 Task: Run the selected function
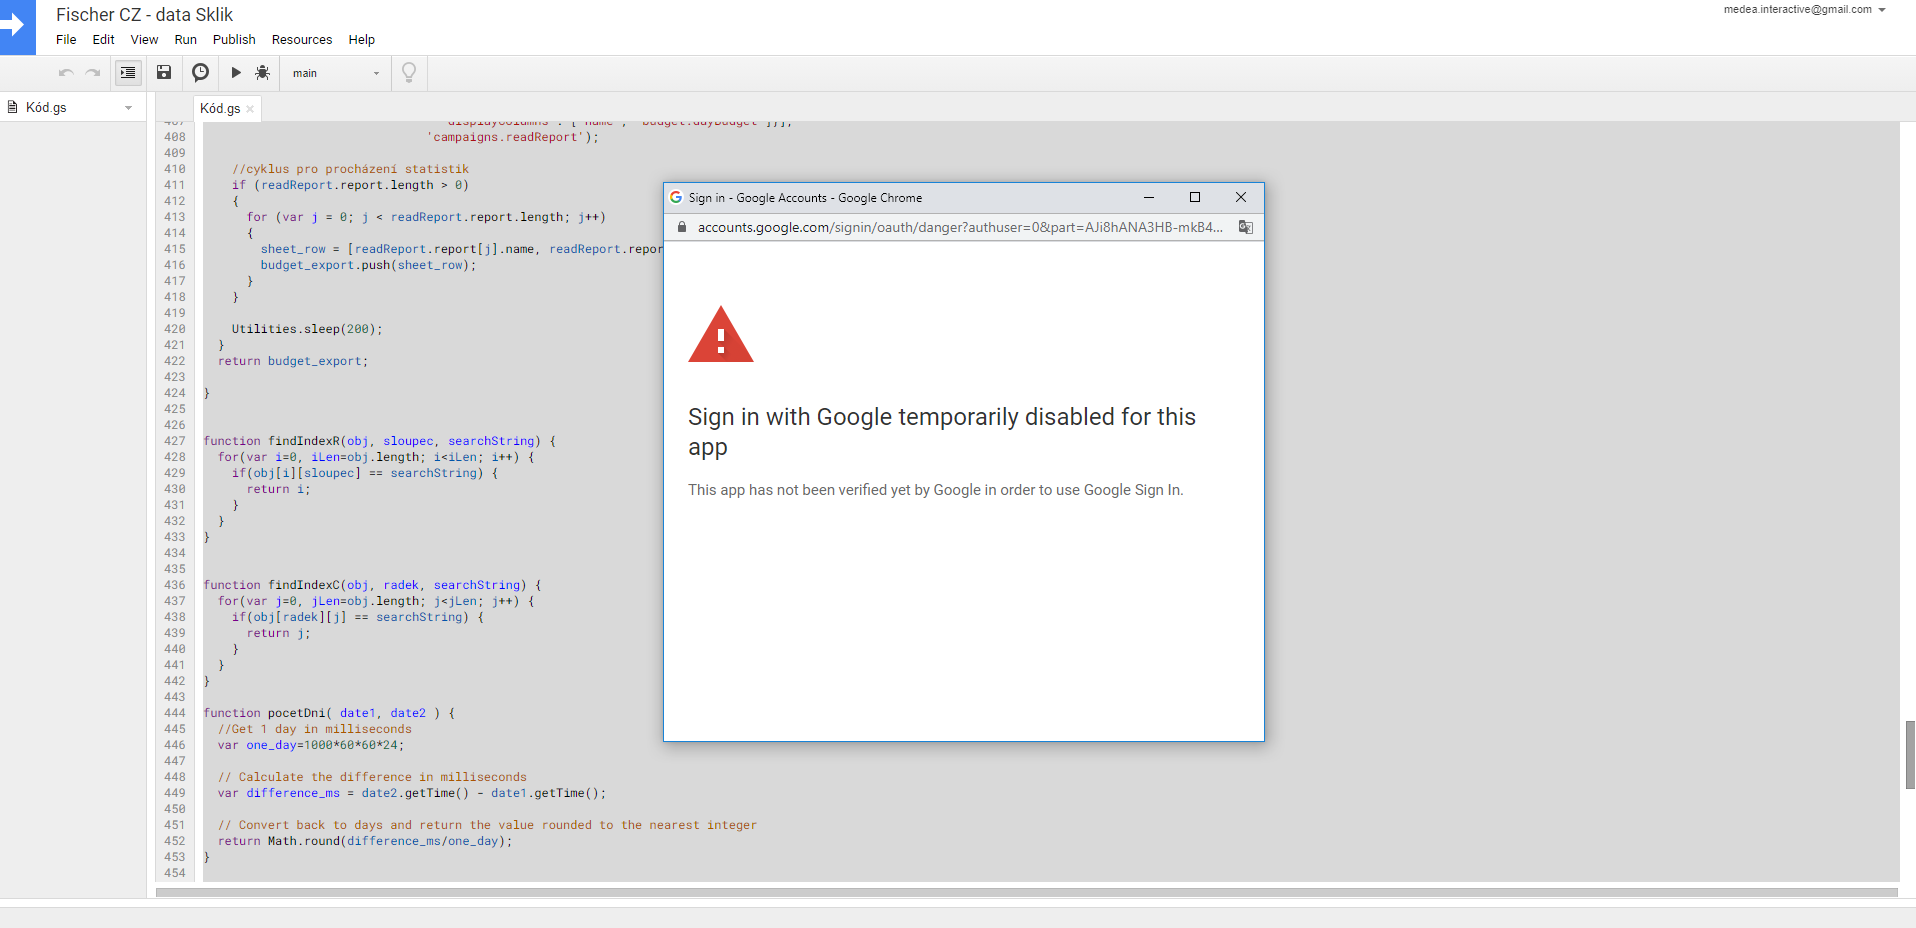(236, 73)
